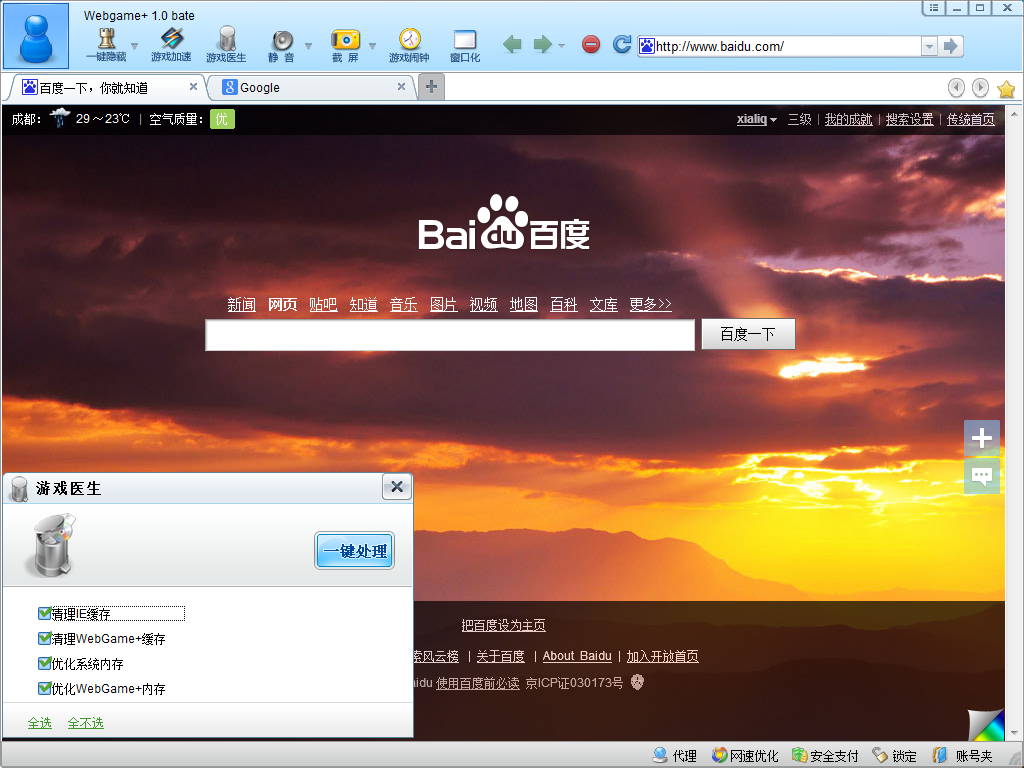Uncheck the 优化系统内存 checkbox
The image size is (1024, 768).
[44, 664]
